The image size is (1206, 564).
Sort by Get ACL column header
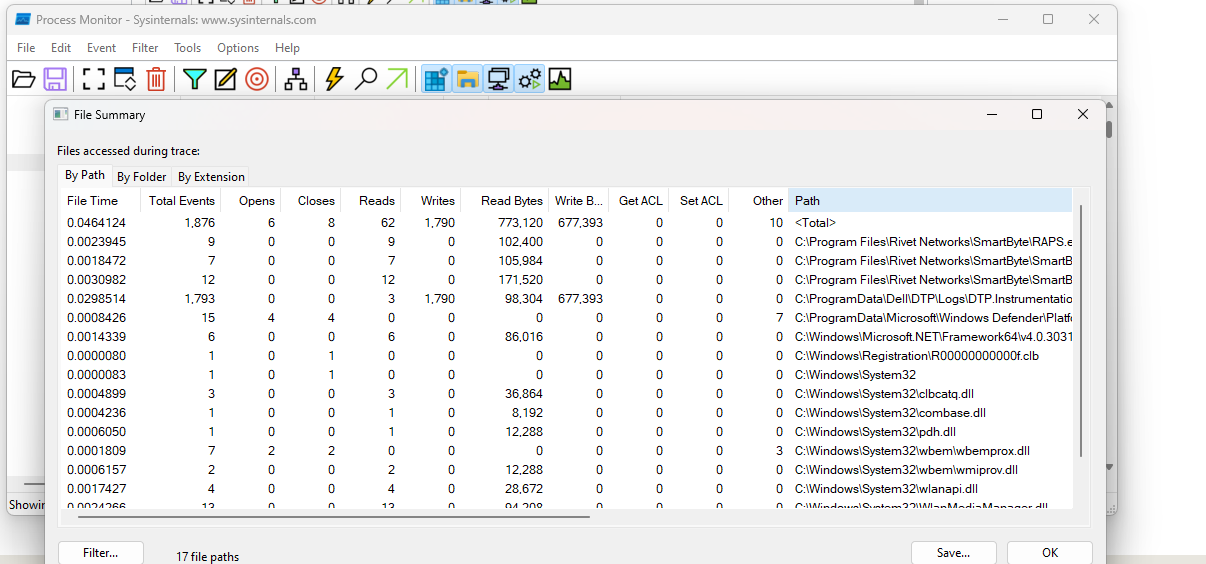pos(639,201)
